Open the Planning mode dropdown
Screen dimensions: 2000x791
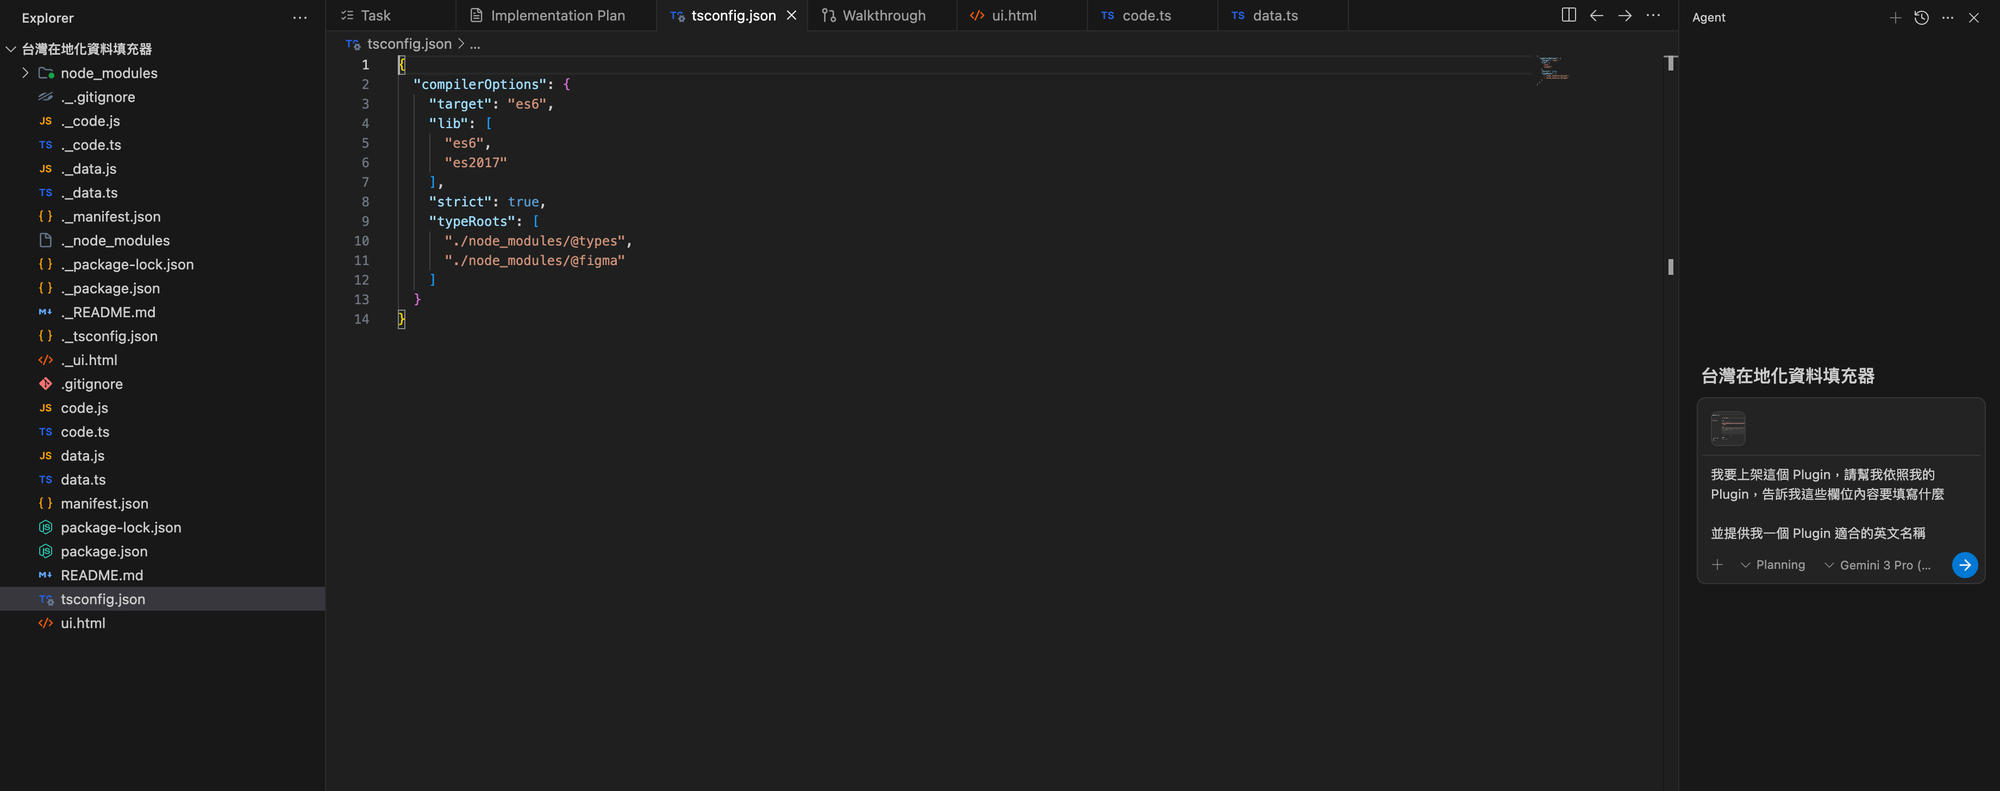tap(1773, 565)
